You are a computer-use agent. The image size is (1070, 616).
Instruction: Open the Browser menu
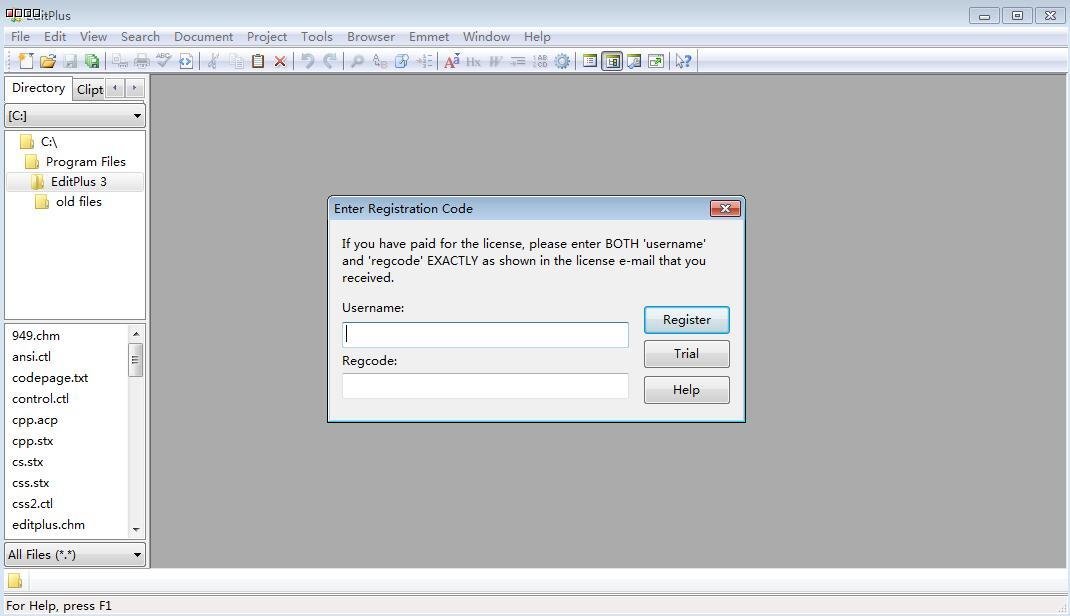(x=371, y=37)
